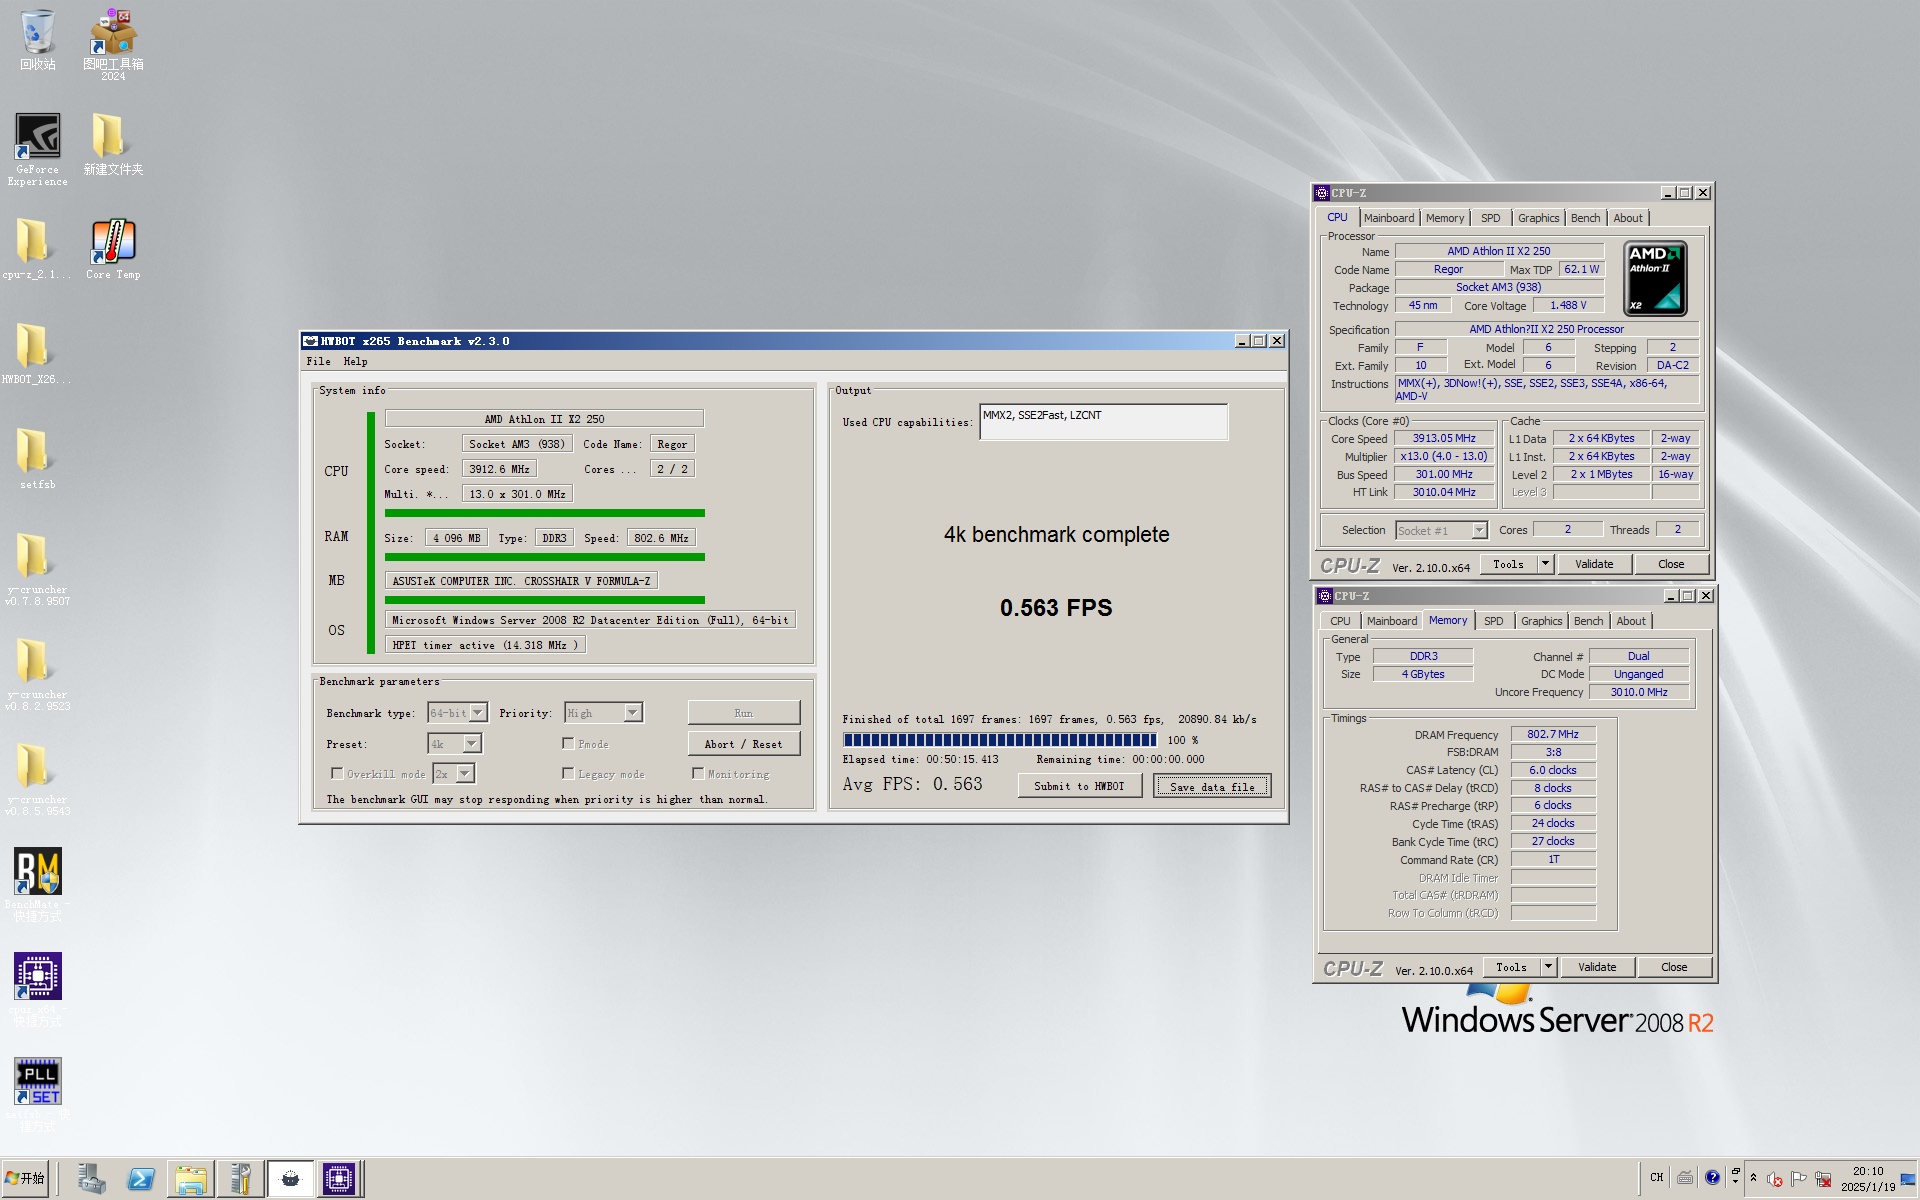Viewport: 1920px width, 1200px height.
Task: Switch to About tab in lower CPU-Z
Action: point(1631,621)
